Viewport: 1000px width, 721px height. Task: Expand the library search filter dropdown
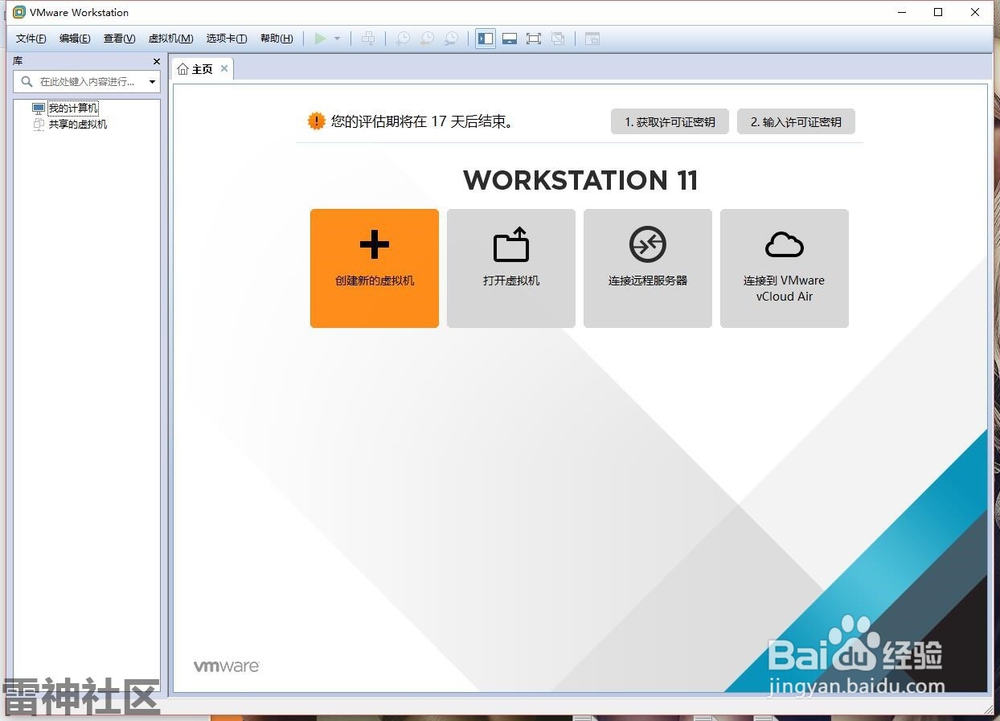pos(152,82)
